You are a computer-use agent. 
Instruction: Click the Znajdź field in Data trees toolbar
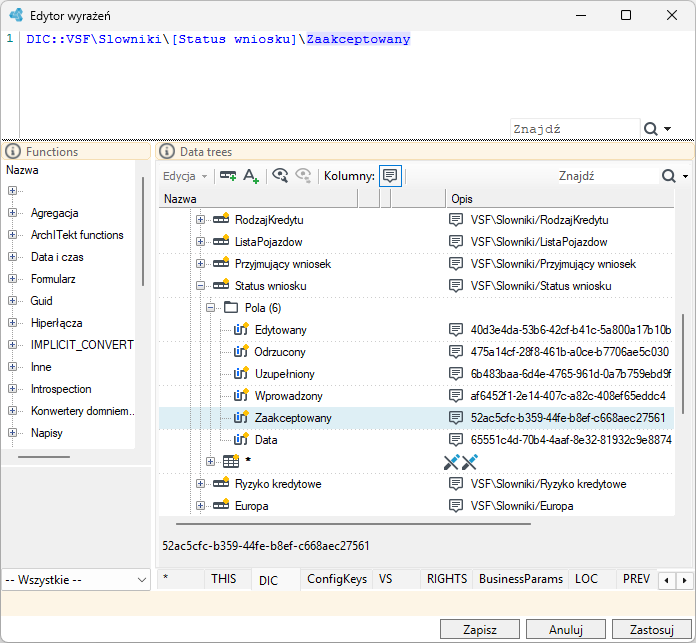[x=607, y=176]
